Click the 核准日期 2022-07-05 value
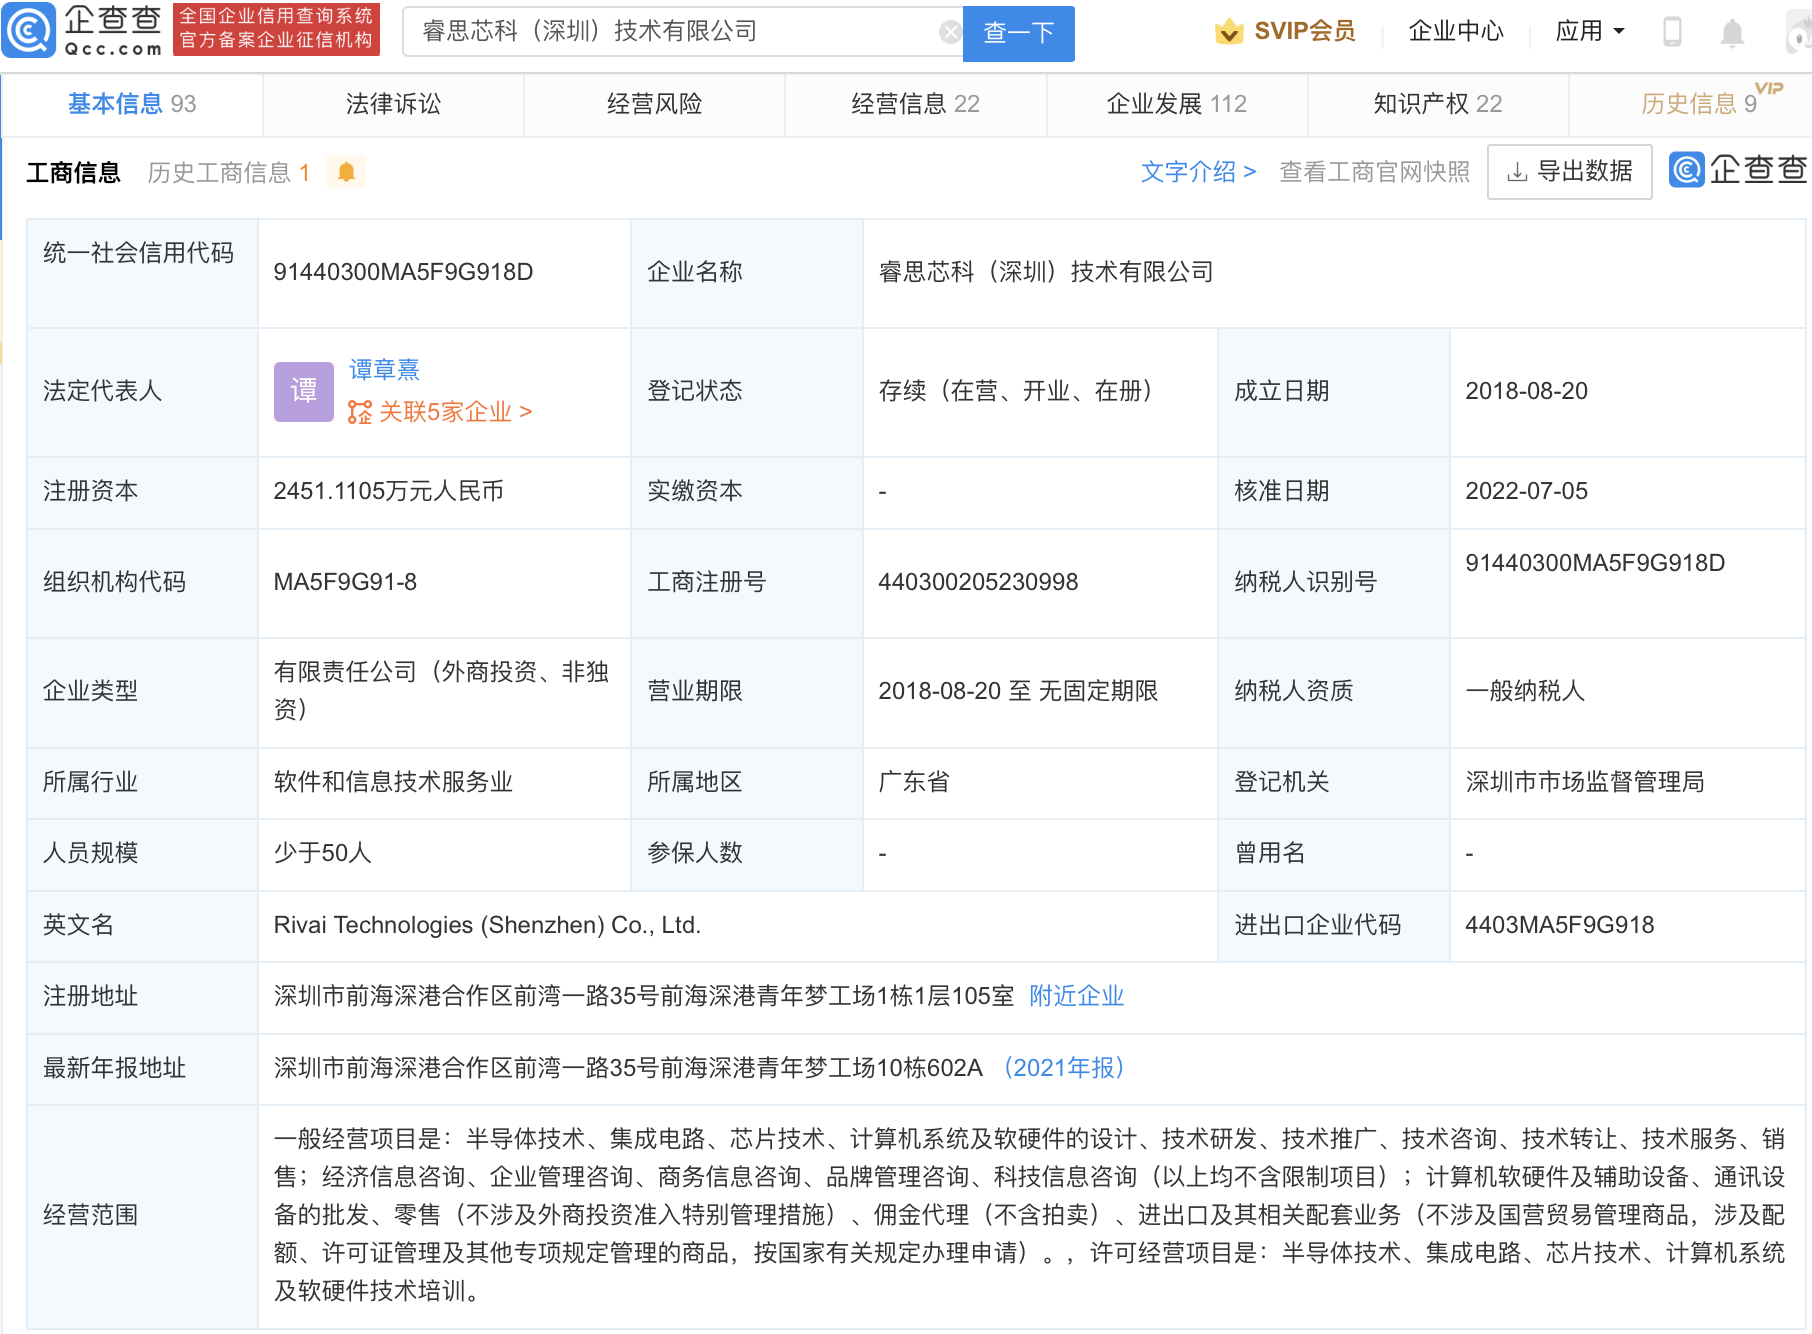1812x1334 pixels. coord(1526,491)
